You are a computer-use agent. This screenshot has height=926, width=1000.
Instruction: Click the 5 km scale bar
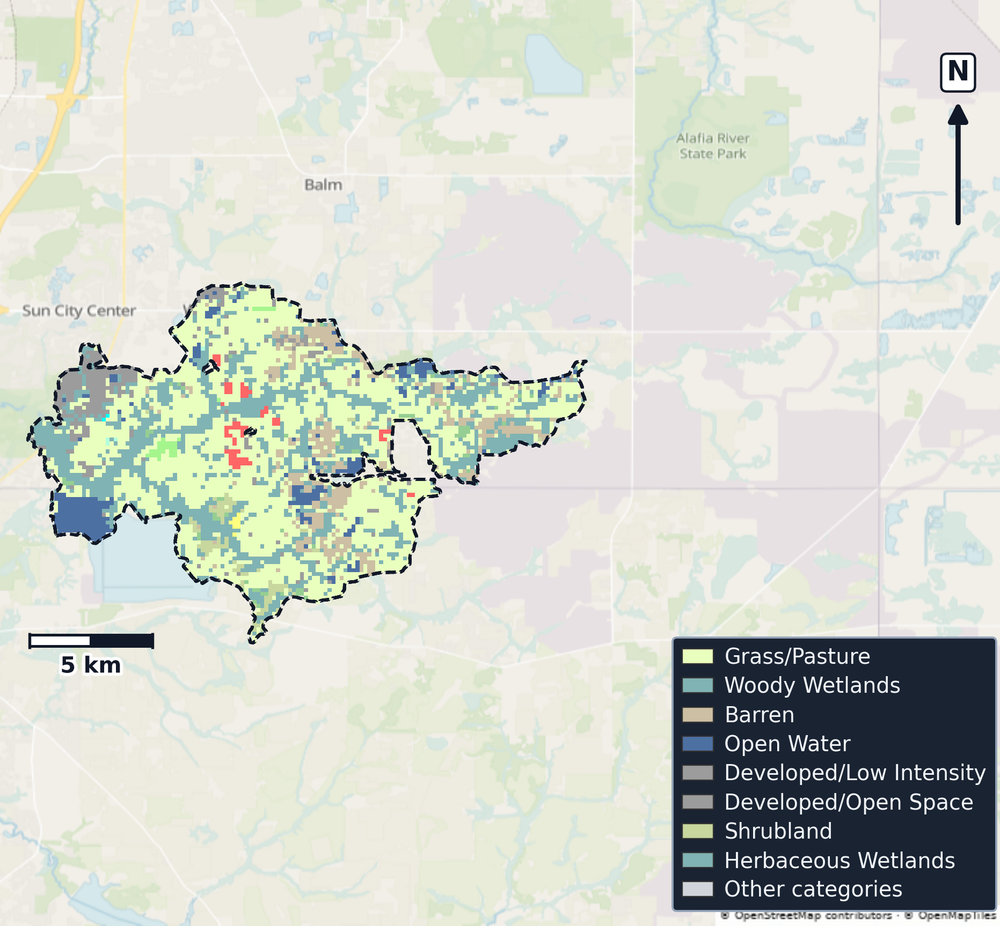[91, 640]
